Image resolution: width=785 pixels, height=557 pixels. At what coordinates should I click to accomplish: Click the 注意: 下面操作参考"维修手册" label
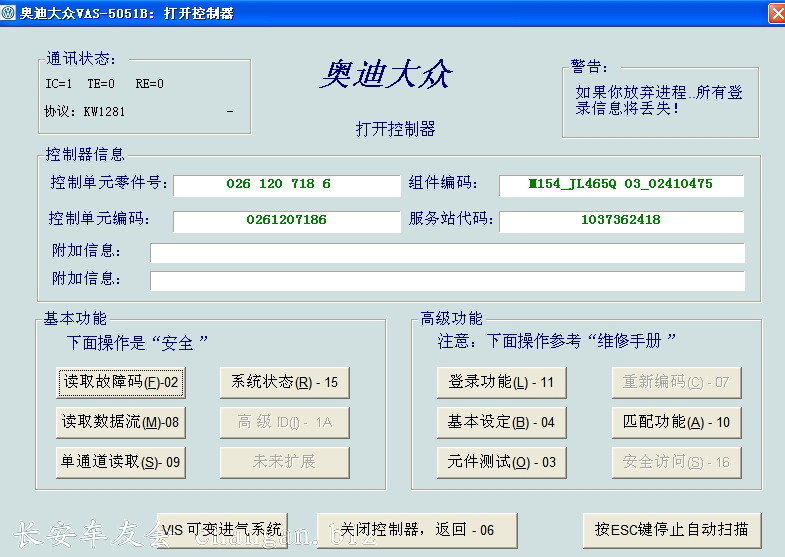tap(557, 341)
